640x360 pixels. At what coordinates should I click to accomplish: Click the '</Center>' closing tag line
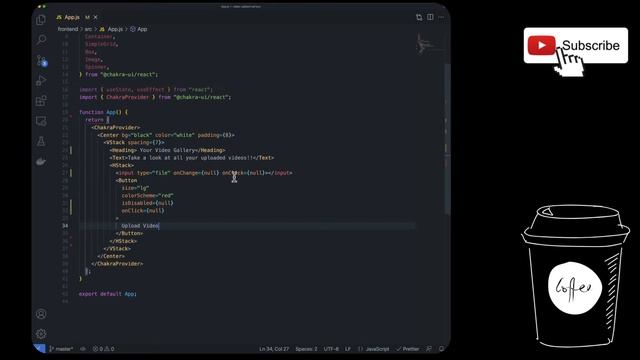(x=111, y=256)
